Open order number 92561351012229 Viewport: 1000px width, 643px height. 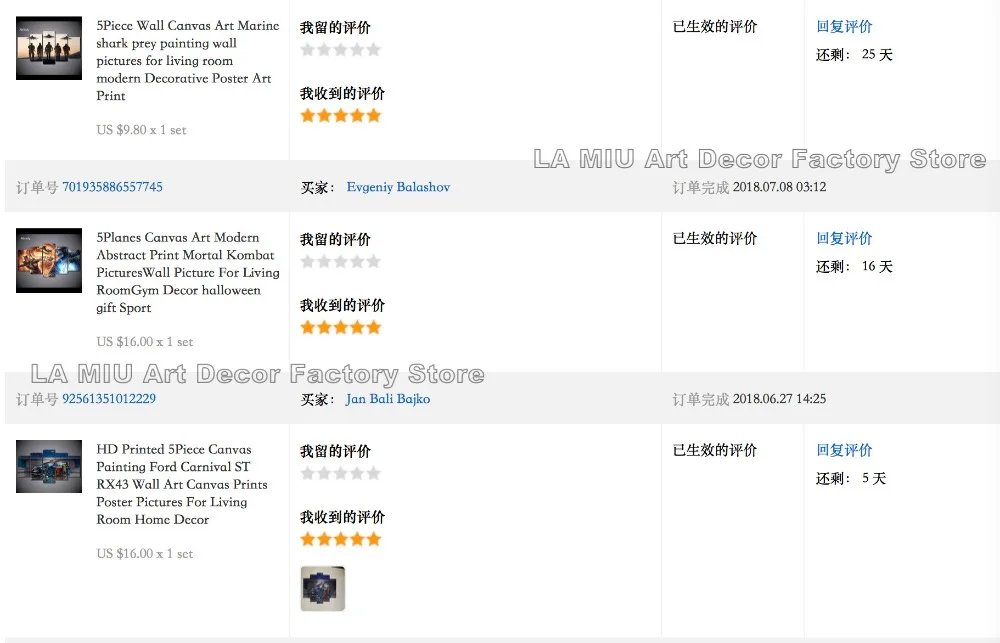coord(109,399)
